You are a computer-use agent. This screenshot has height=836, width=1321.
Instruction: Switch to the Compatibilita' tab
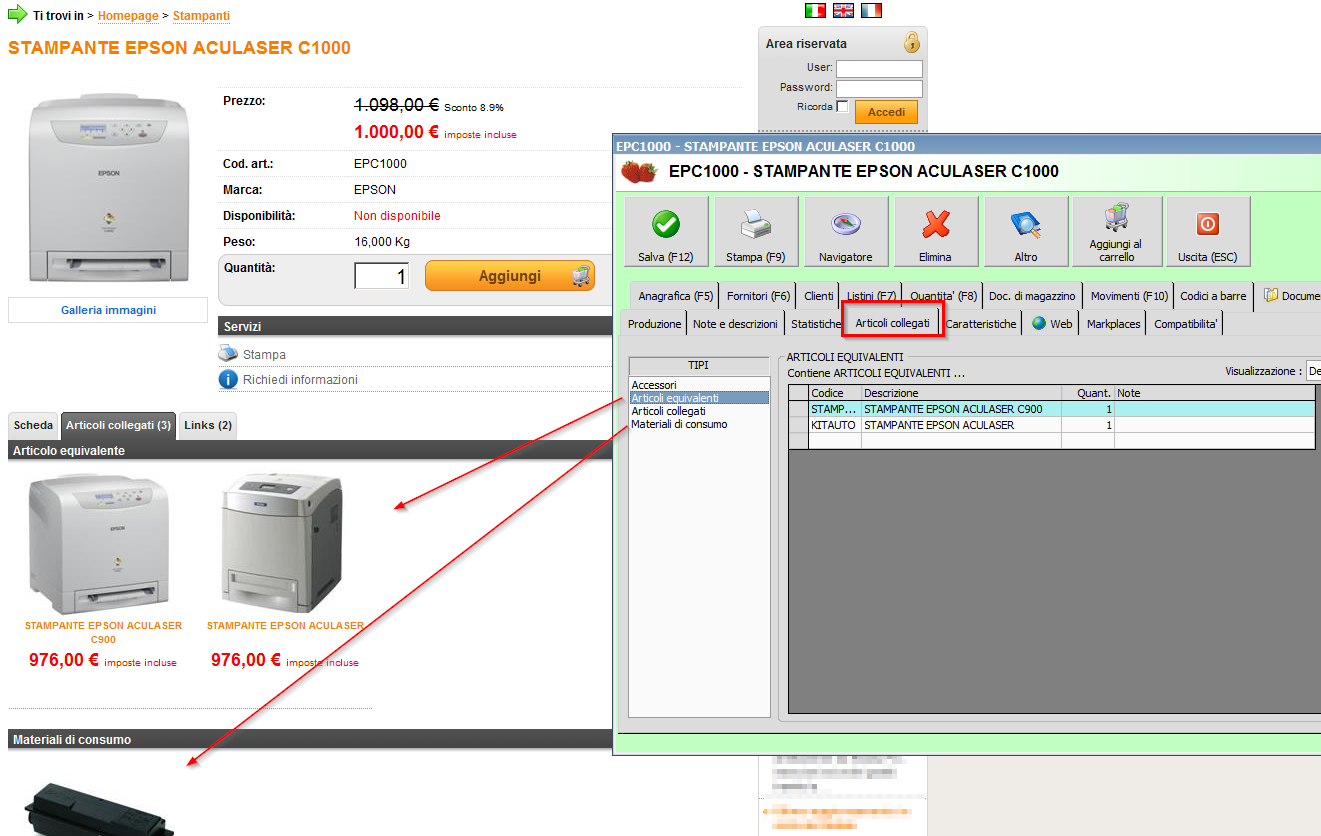[x=1186, y=324]
